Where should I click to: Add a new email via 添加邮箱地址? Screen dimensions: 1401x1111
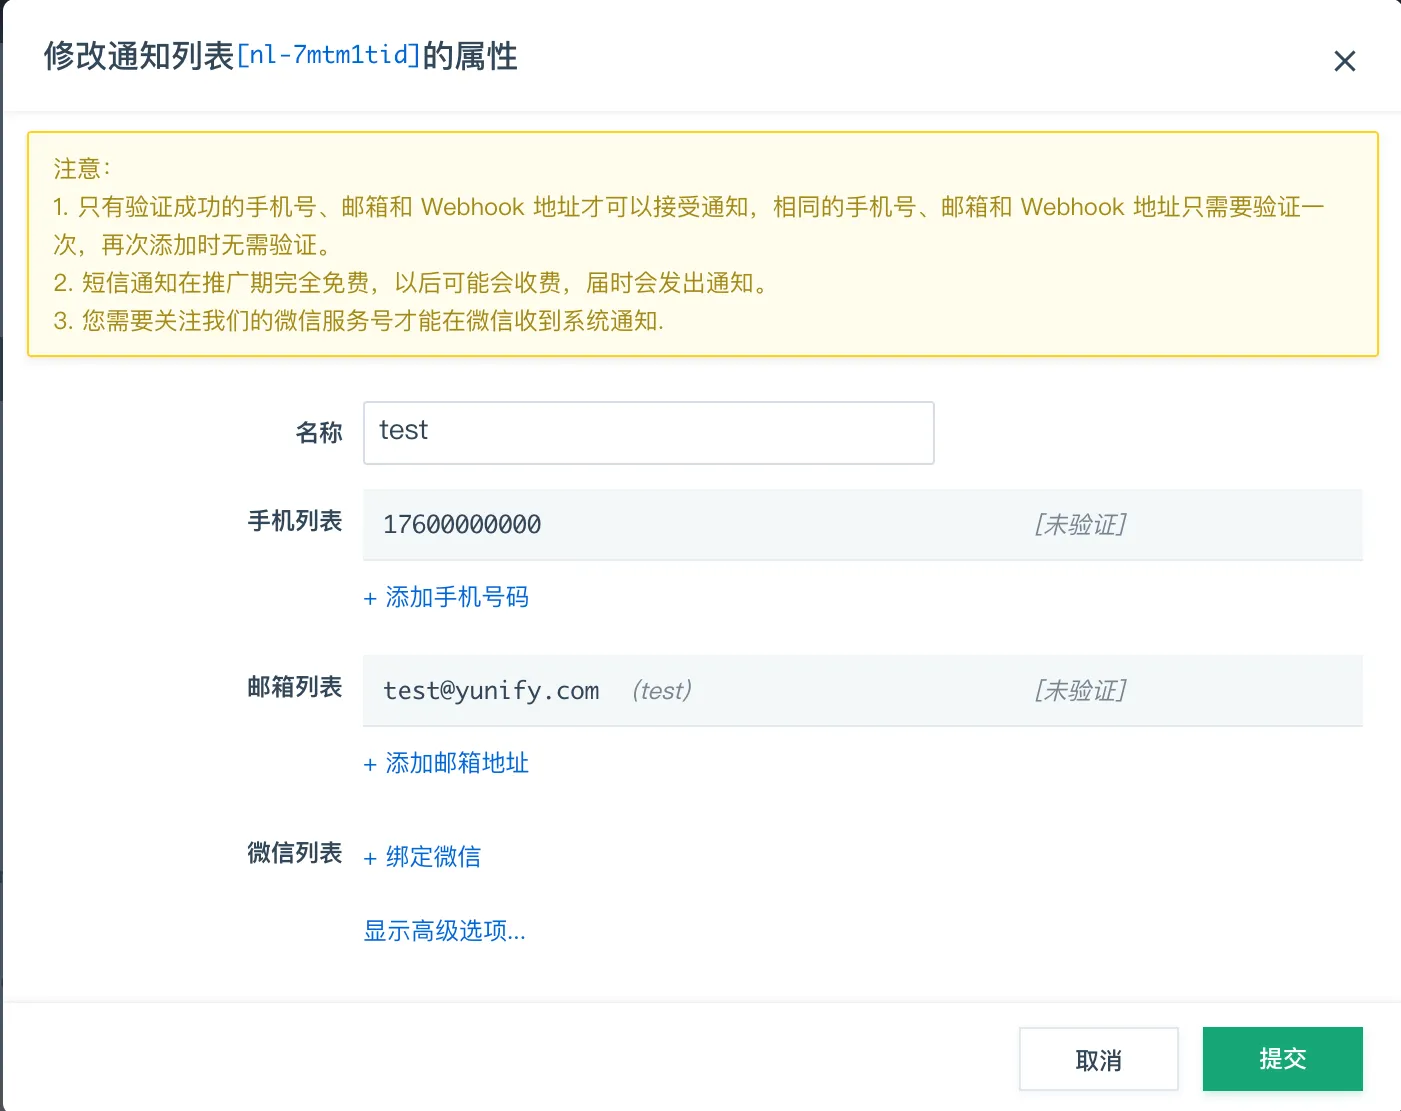446,763
